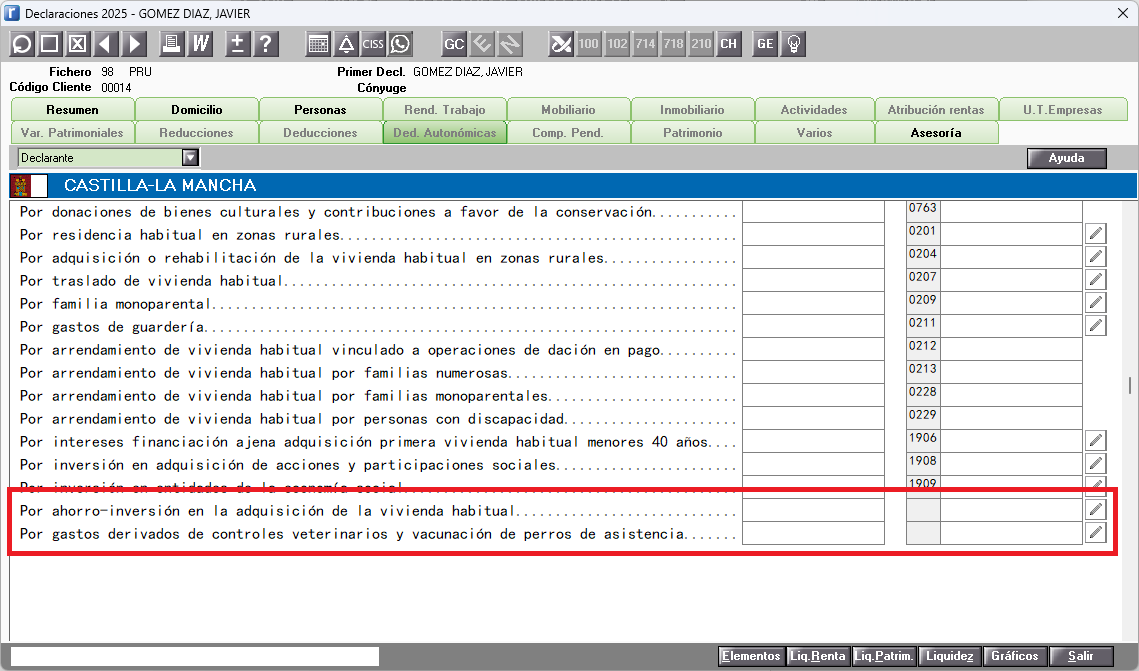This screenshot has height=671, width=1139.
Task: Click the GC toolbar button
Action: click(x=454, y=44)
